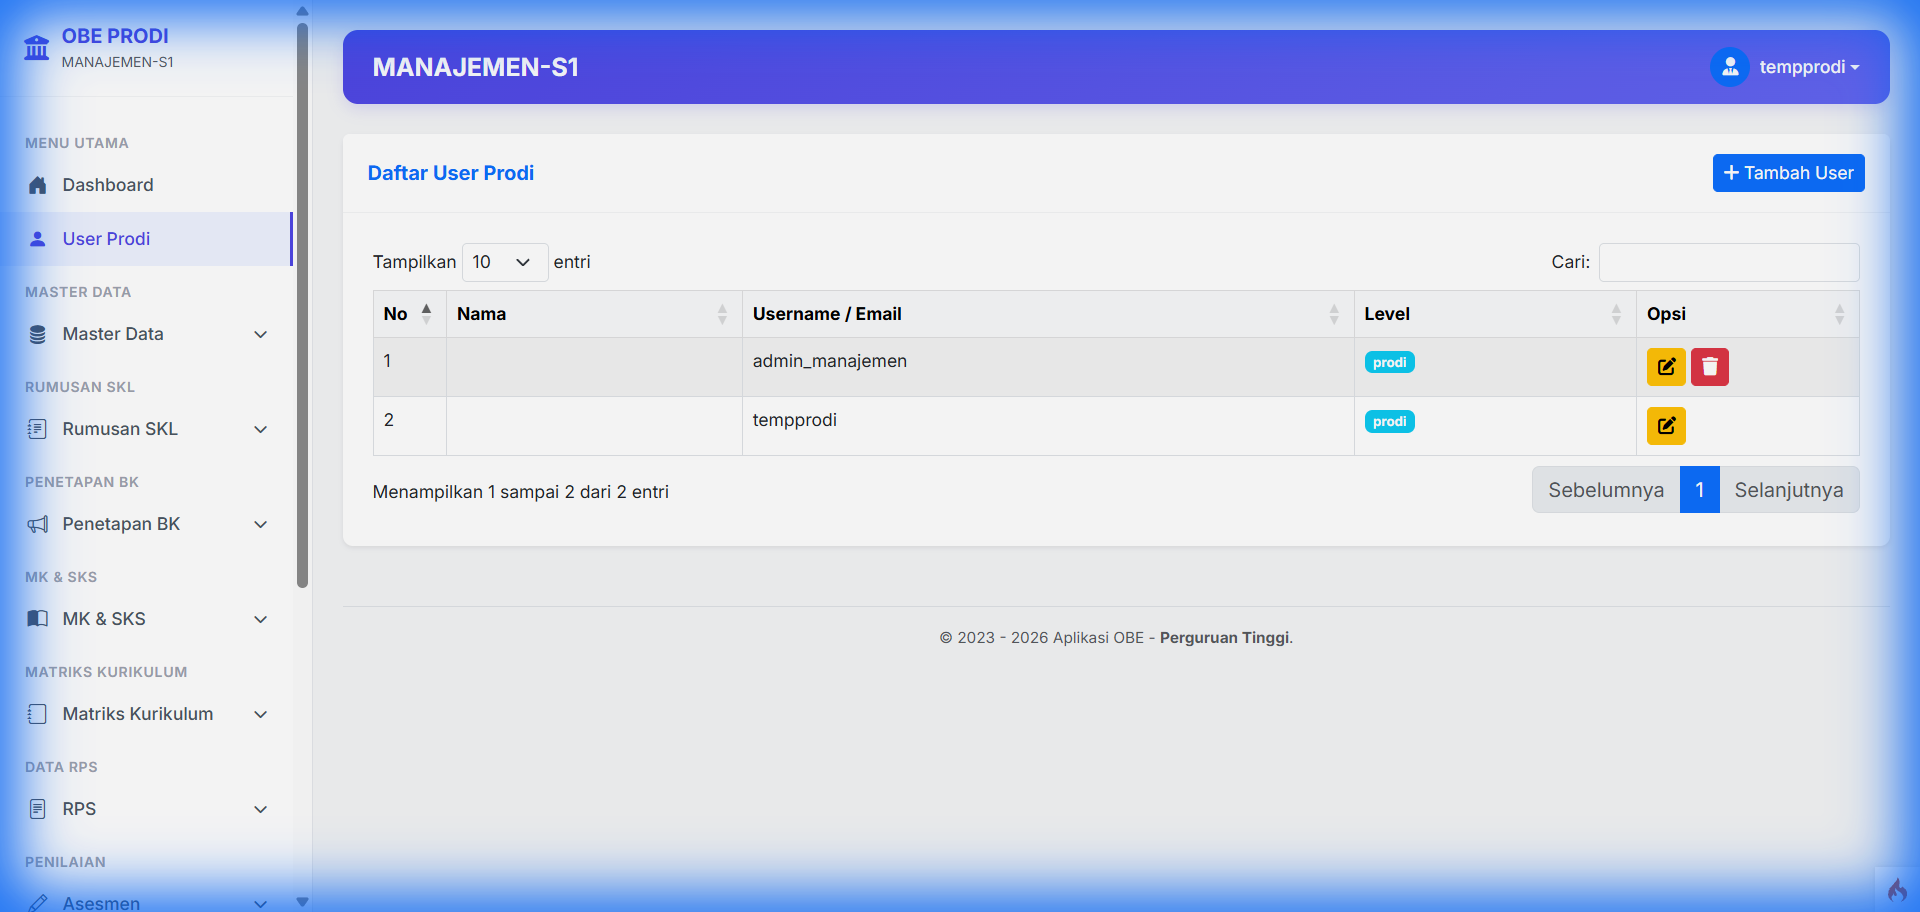Click the Cari search input field

[x=1728, y=262]
